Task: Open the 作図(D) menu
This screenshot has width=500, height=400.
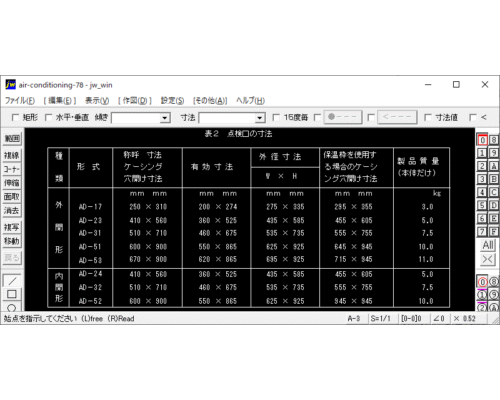Action: point(135,100)
